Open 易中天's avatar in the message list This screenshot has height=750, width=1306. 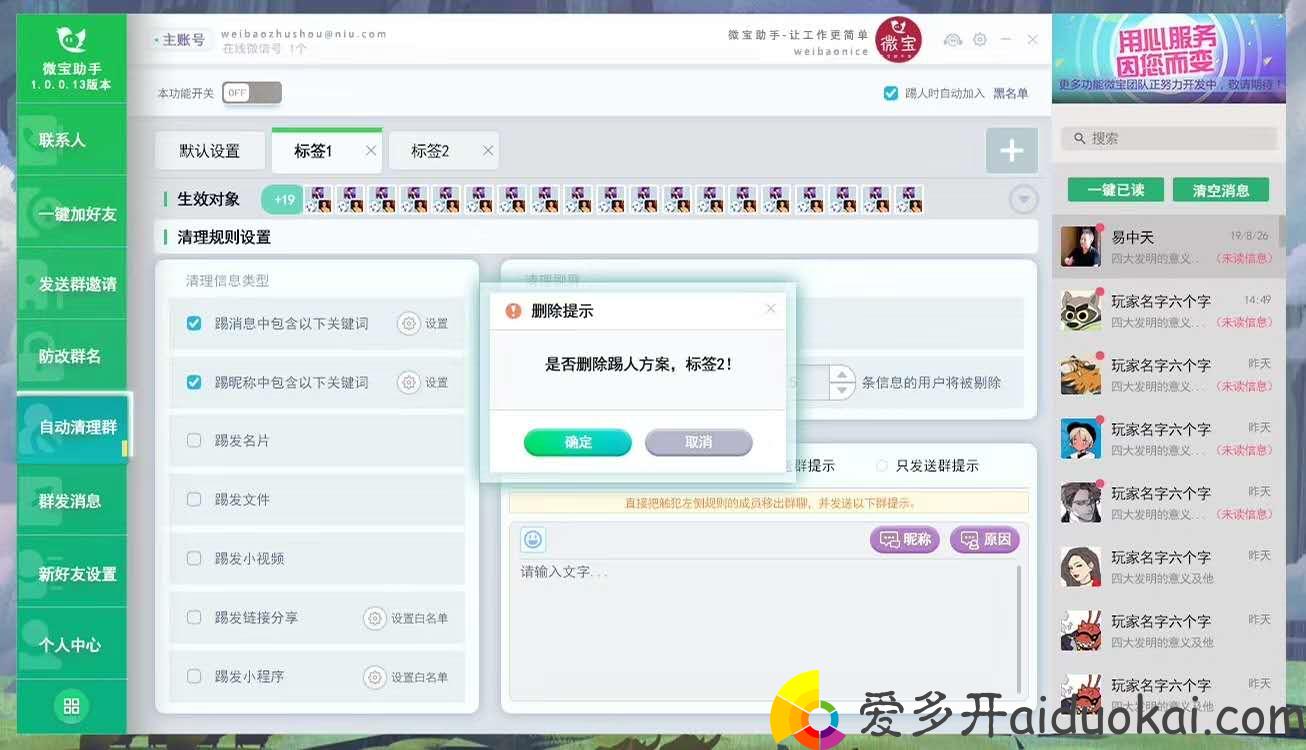[1081, 246]
